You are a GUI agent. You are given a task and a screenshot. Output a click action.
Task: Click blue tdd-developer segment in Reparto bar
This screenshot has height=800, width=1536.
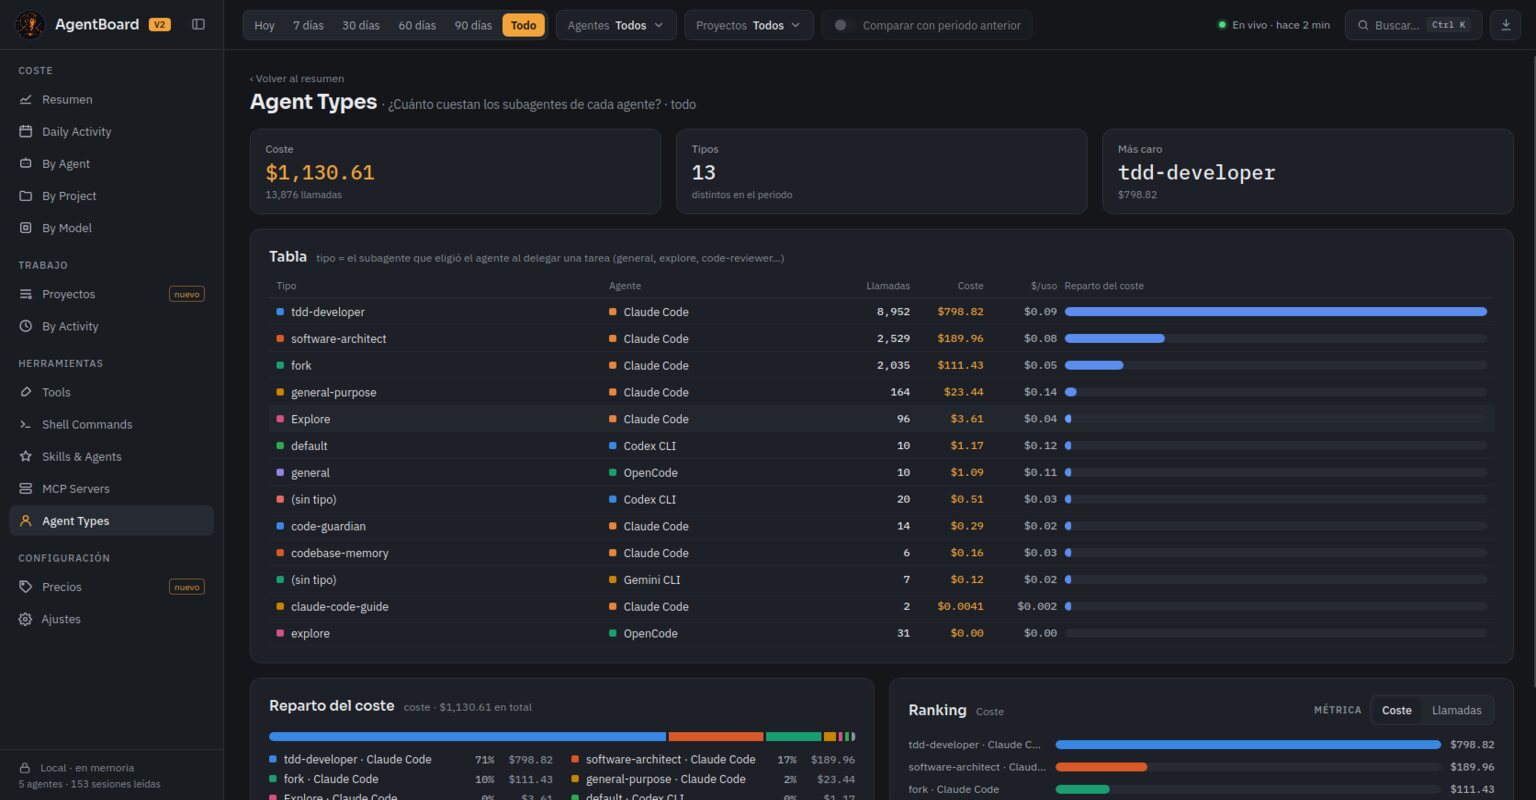coord(467,736)
